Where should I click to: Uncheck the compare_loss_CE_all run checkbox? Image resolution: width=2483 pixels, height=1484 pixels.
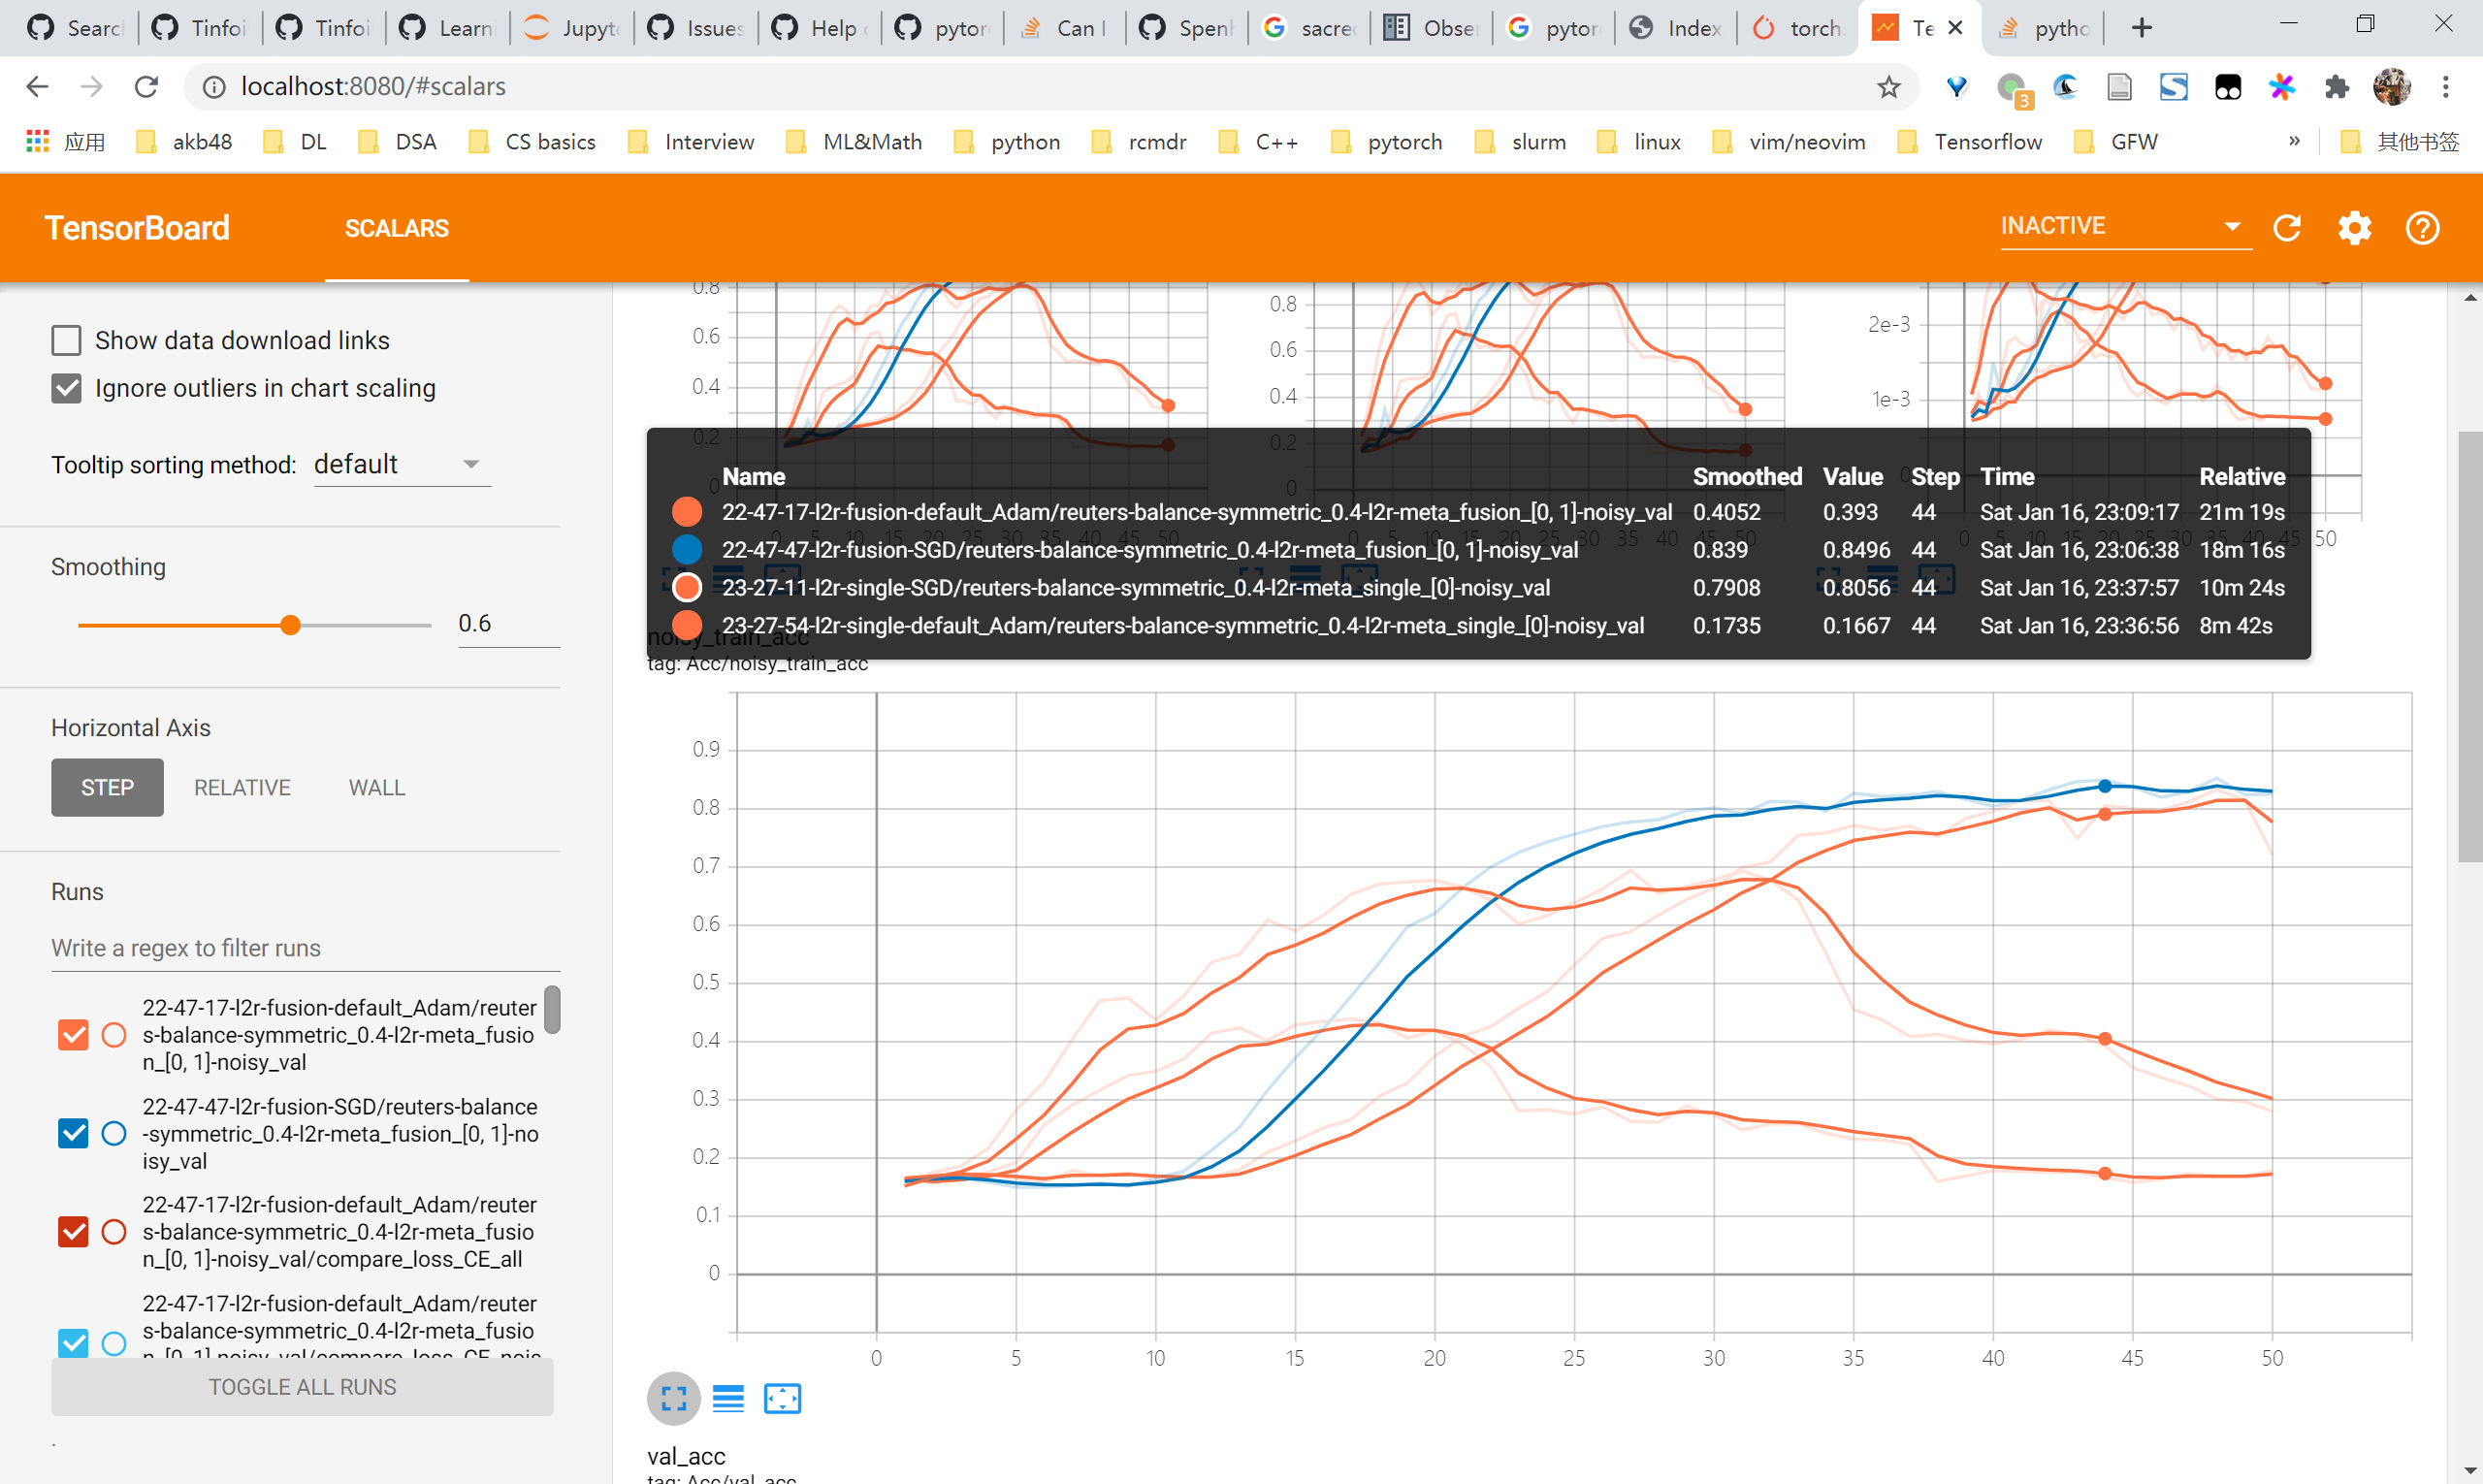coord(73,1232)
